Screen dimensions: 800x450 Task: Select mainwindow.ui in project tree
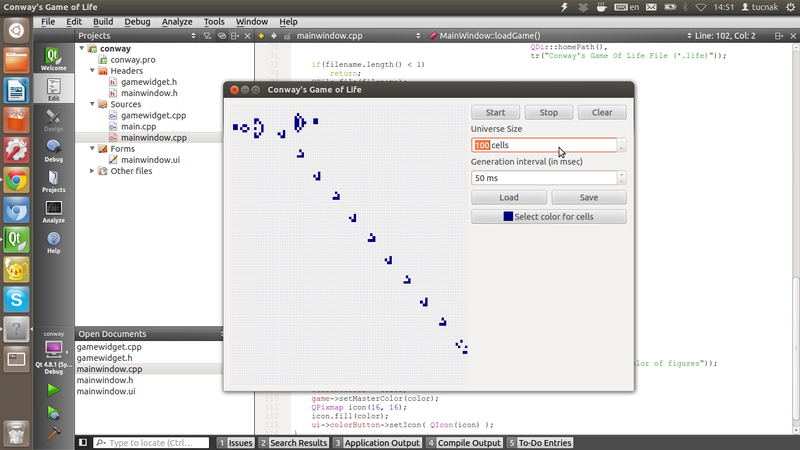coord(150,160)
